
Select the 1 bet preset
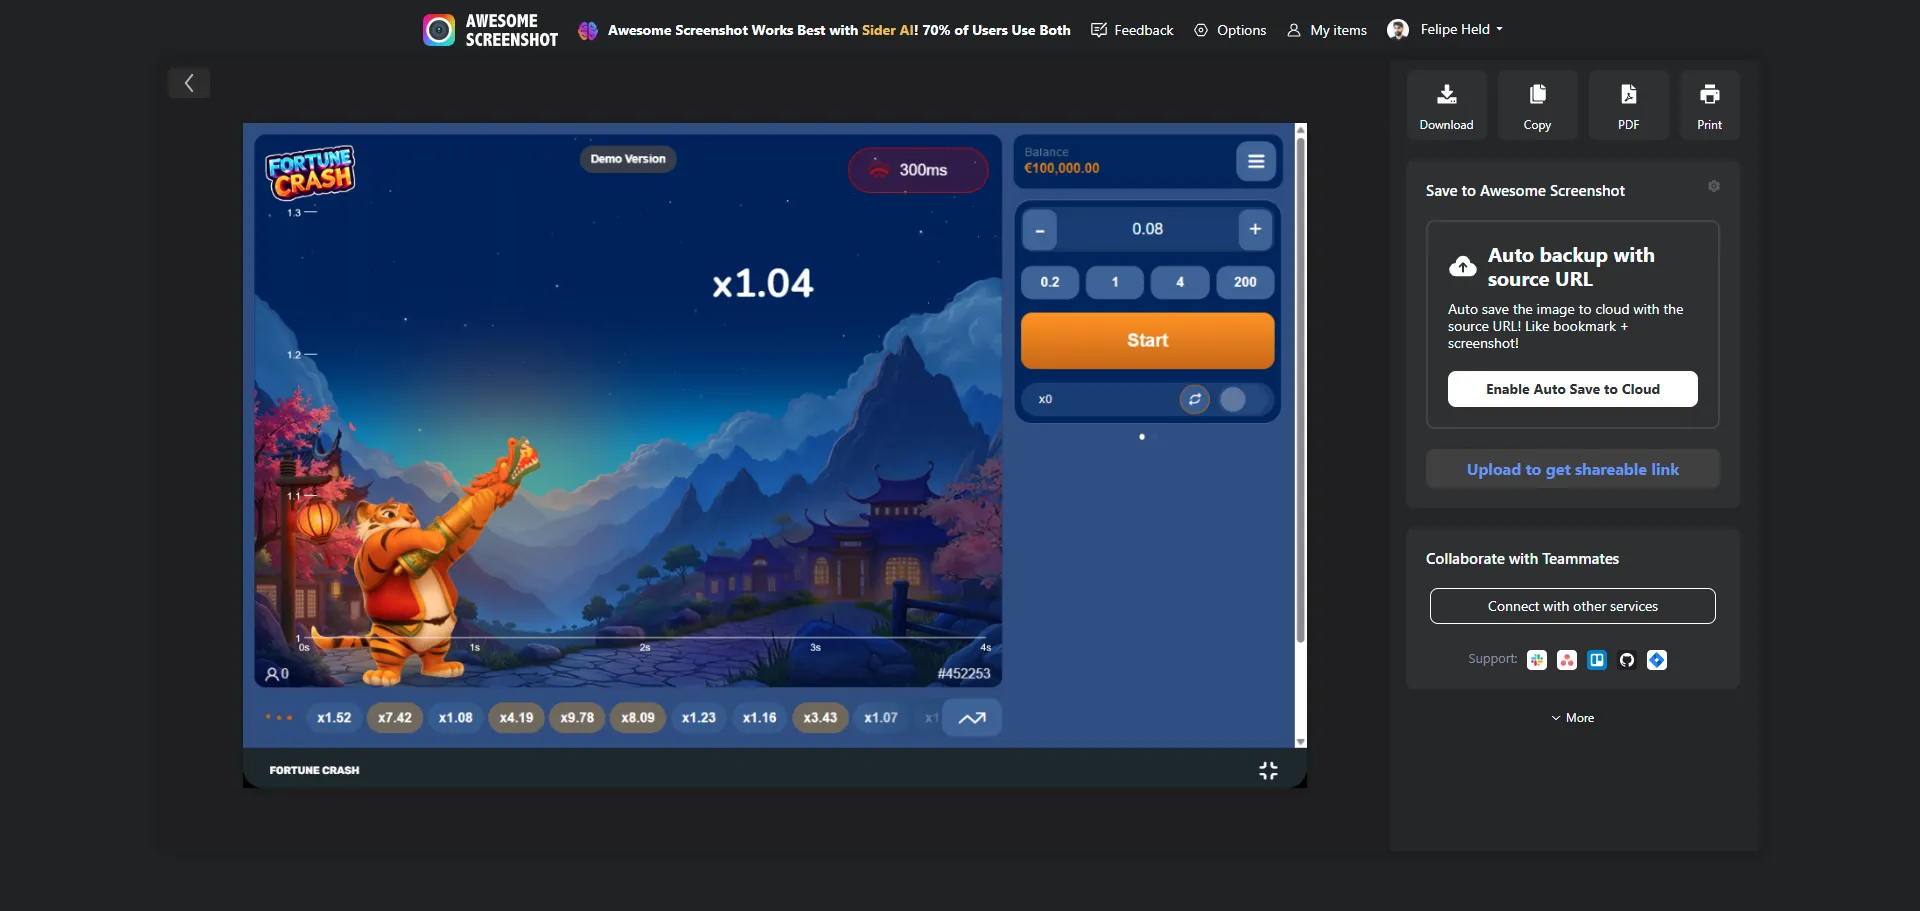click(x=1115, y=282)
